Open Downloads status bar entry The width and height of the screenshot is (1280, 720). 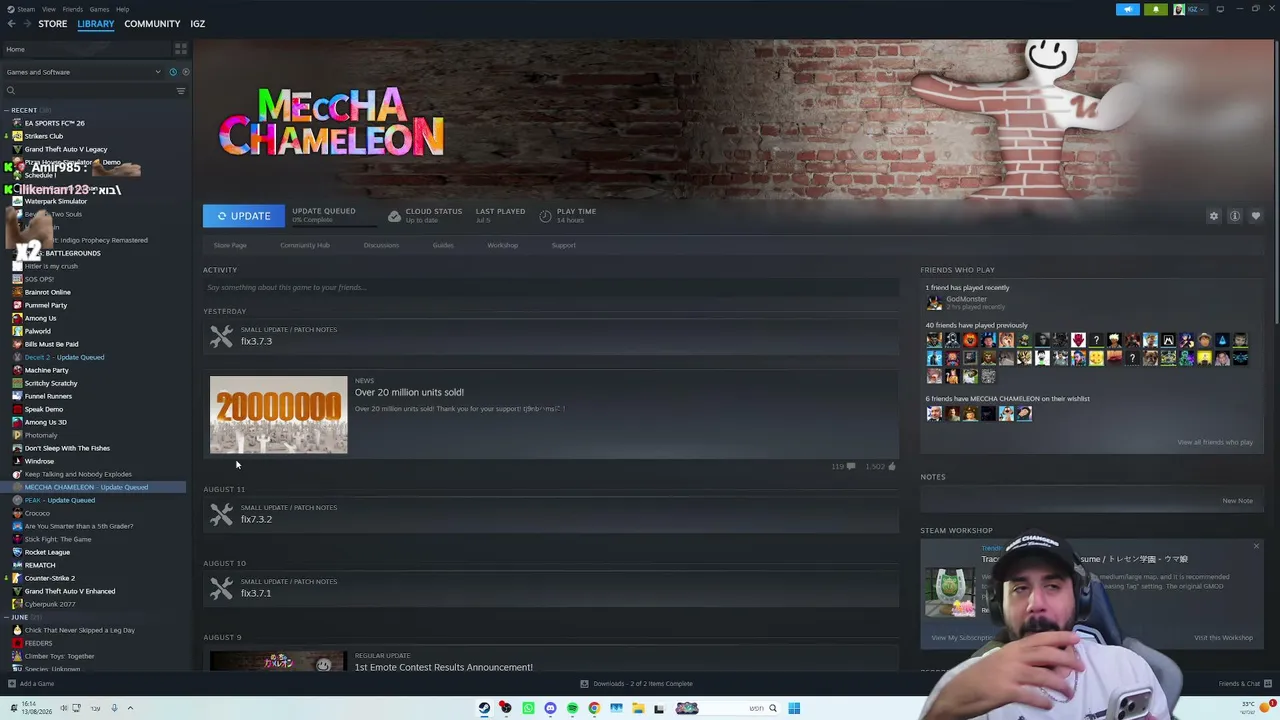pyautogui.click(x=637, y=684)
